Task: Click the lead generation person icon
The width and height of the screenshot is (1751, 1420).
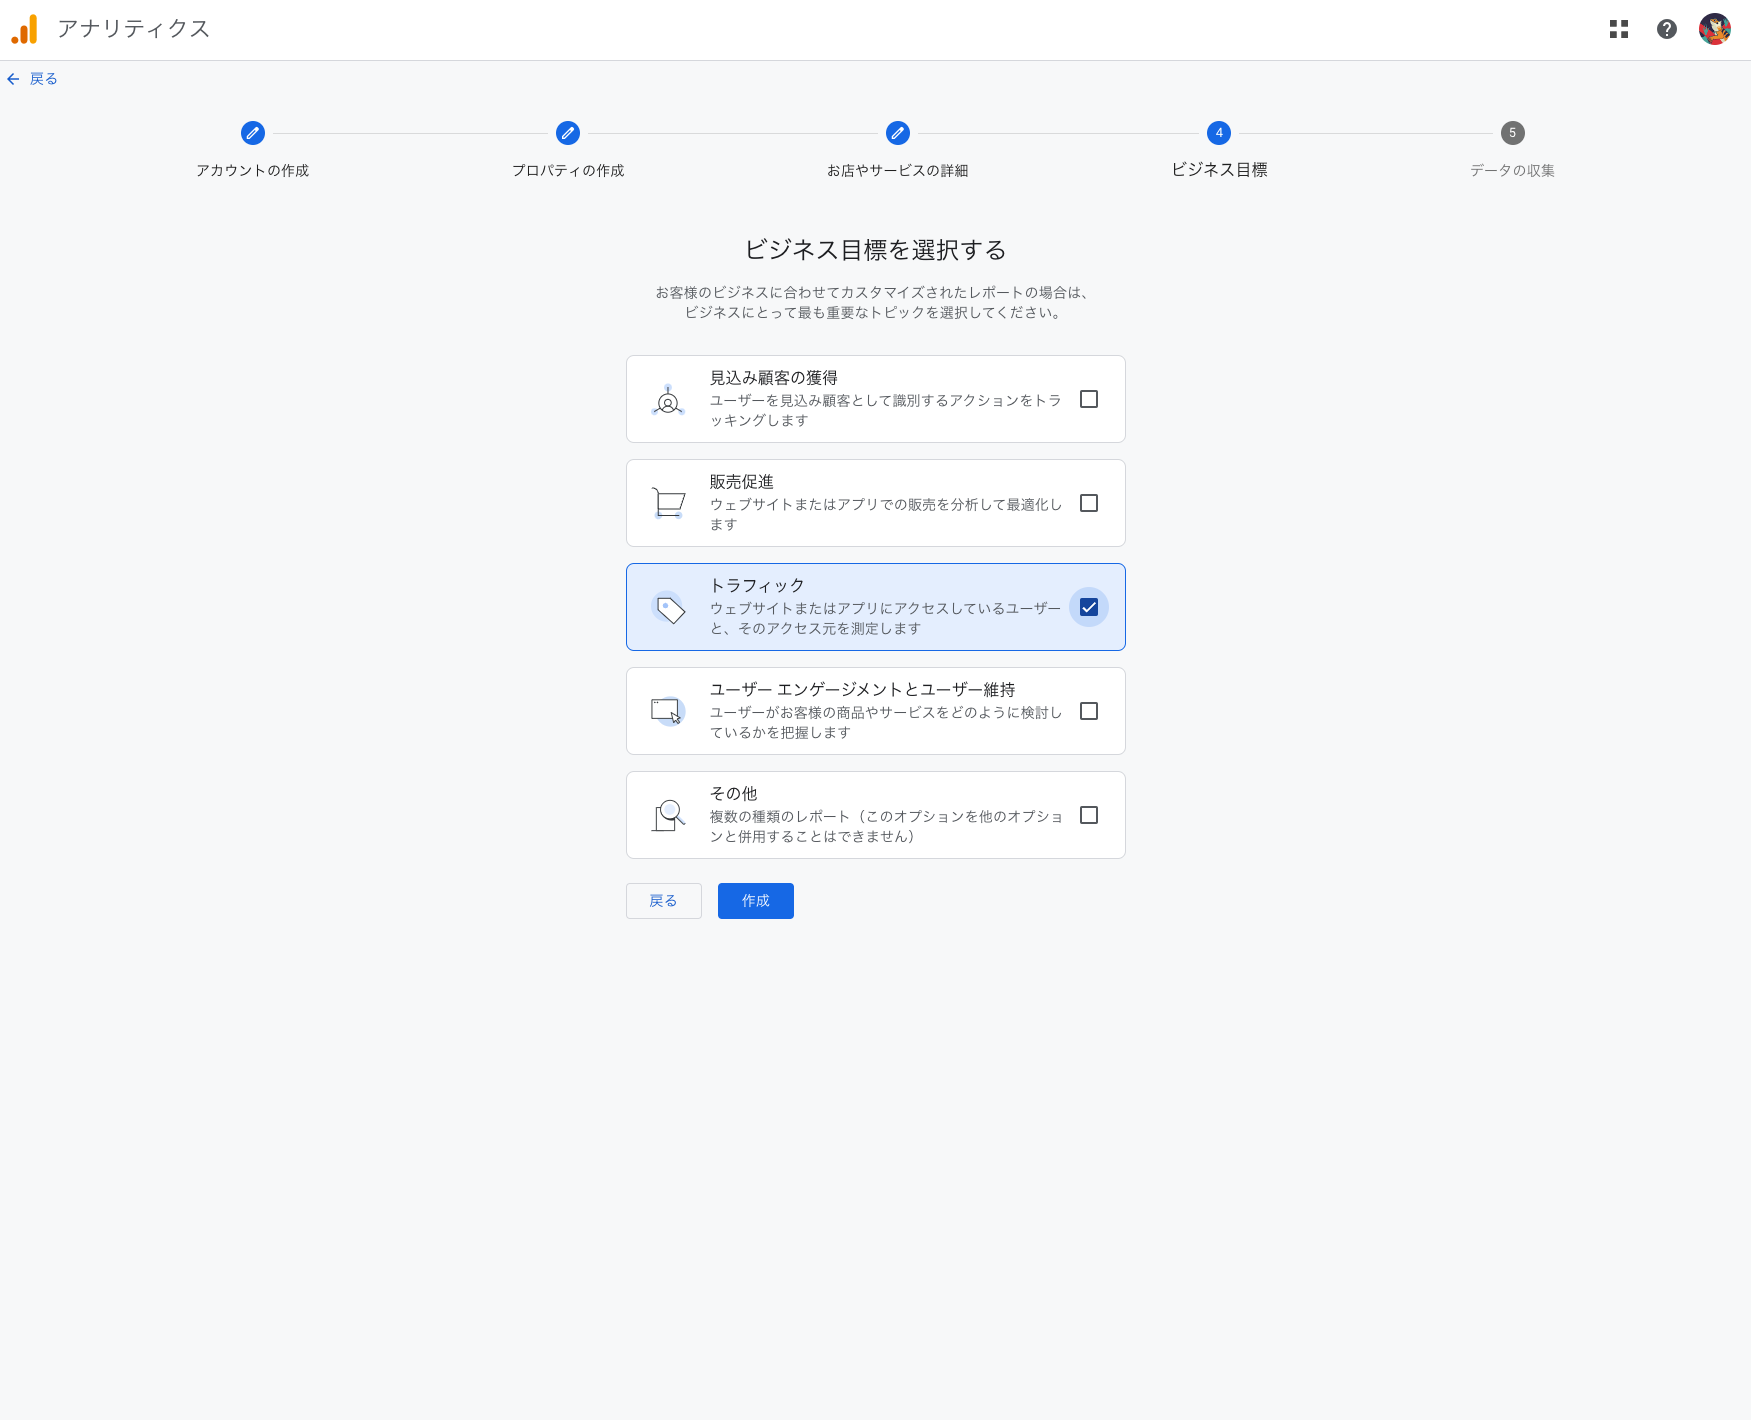Action: click(668, 399)
